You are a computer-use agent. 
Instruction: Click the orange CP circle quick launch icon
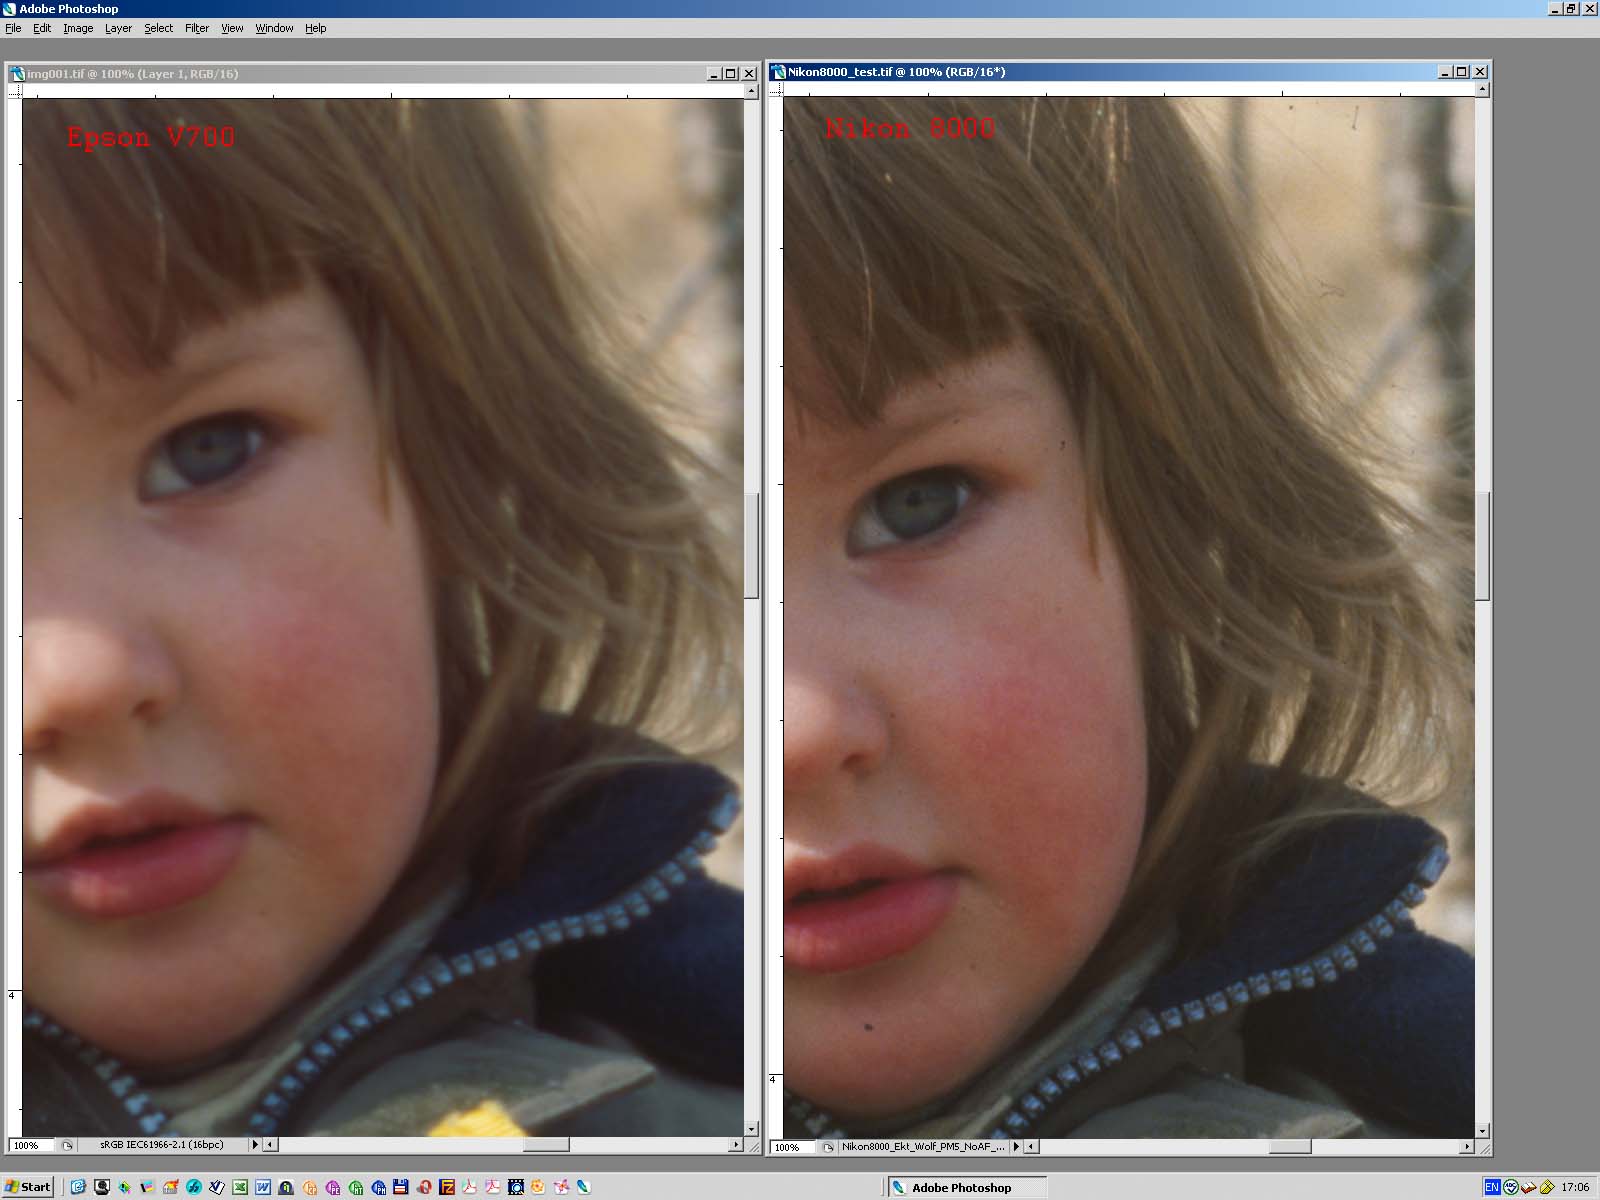[309, 1187]
